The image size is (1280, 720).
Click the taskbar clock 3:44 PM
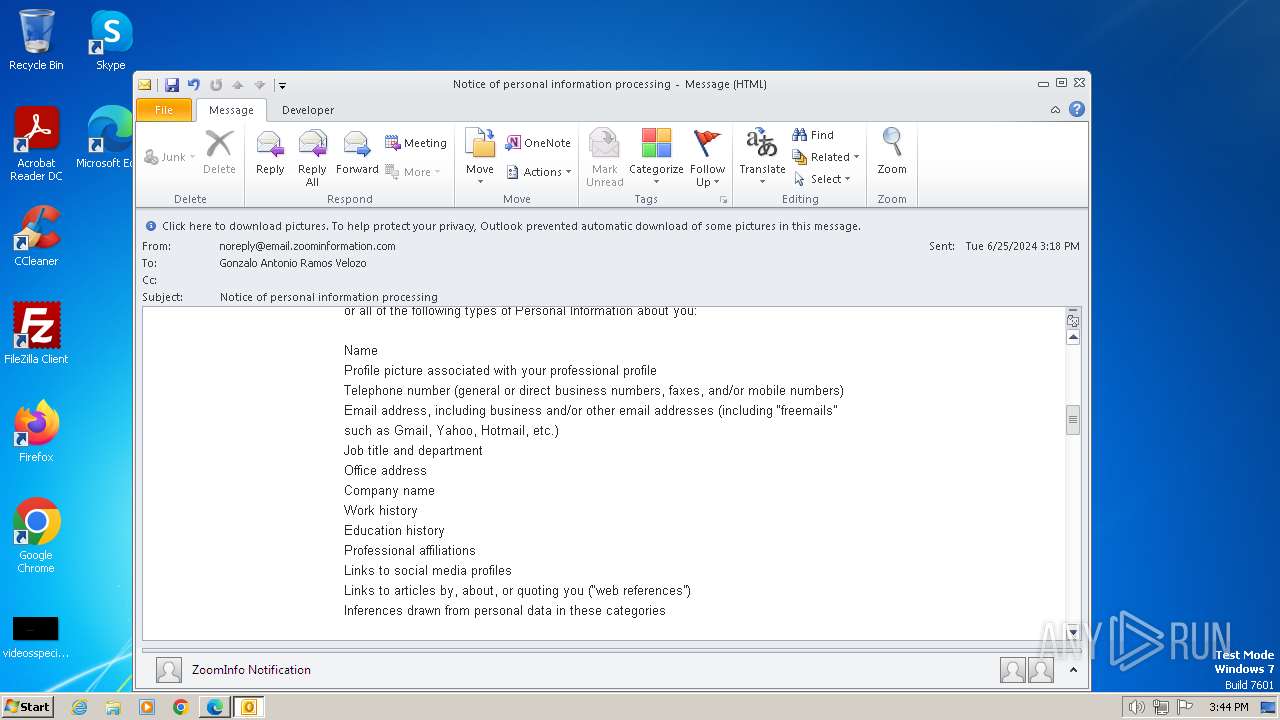pyautogui.click(x=1228, y=707)
